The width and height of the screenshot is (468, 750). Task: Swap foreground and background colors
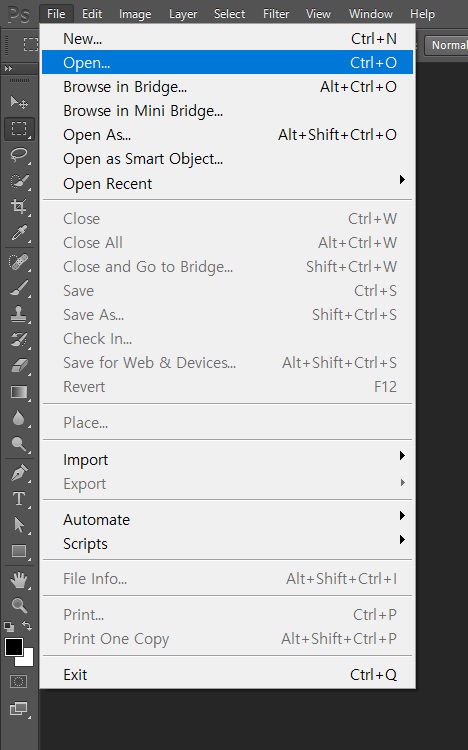click(27, 626)
